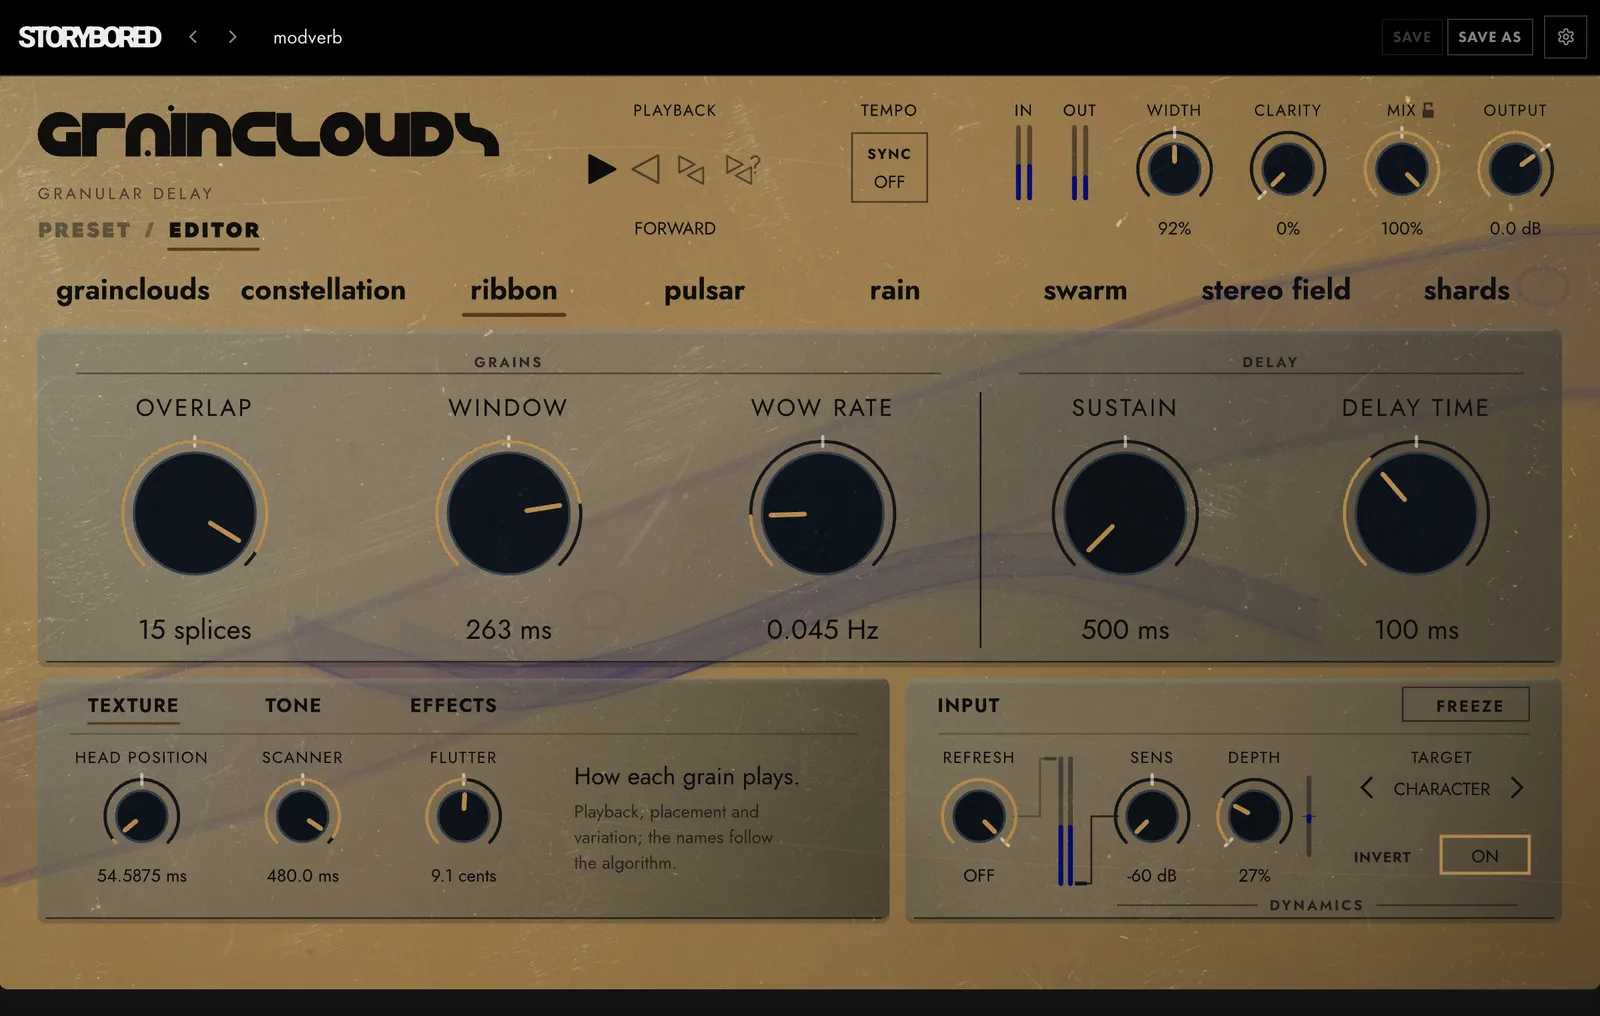The image size is (1600, 1016).
Task: Click the CLARITY knob
Action: click(1288, 169)
